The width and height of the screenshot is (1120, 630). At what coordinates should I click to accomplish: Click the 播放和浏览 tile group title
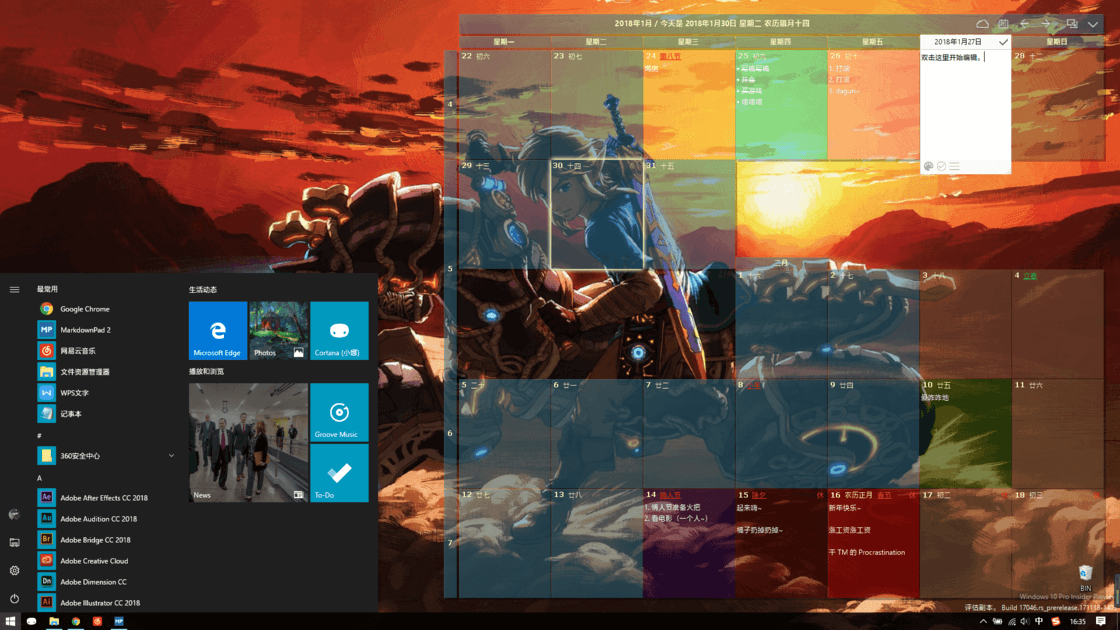click(x=206, y=371)
